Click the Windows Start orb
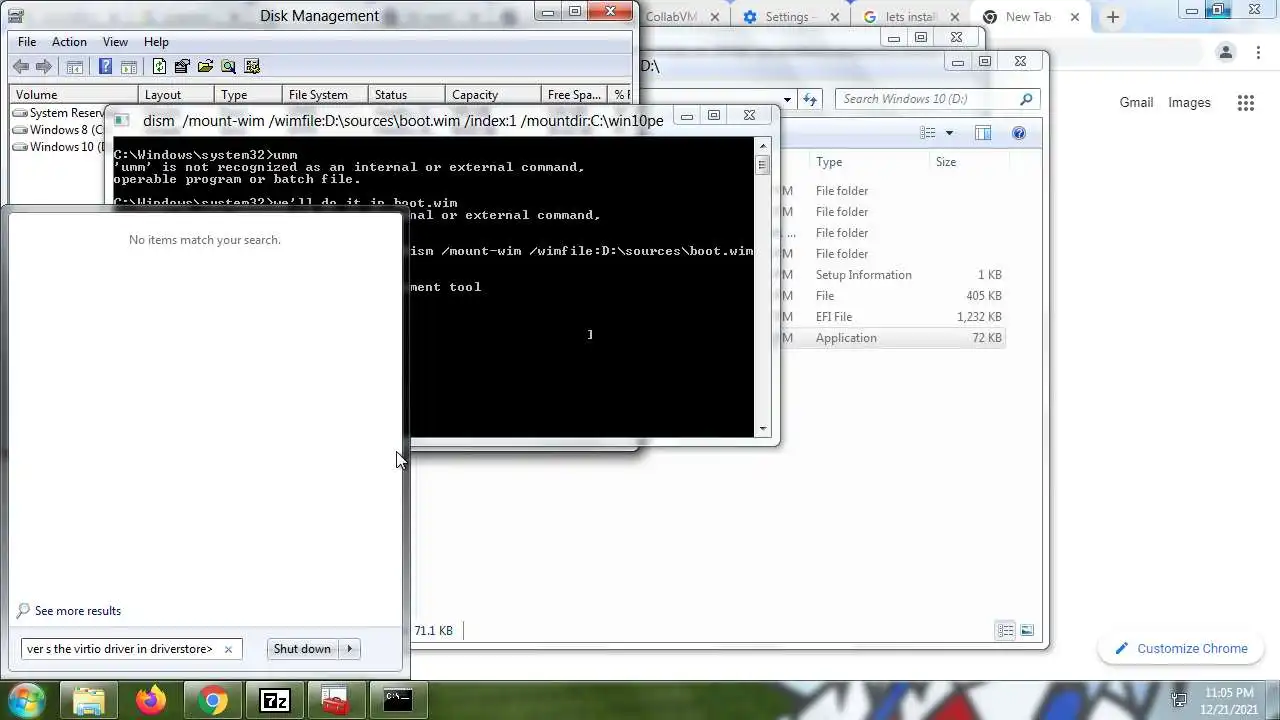 (x=26, y=700)
